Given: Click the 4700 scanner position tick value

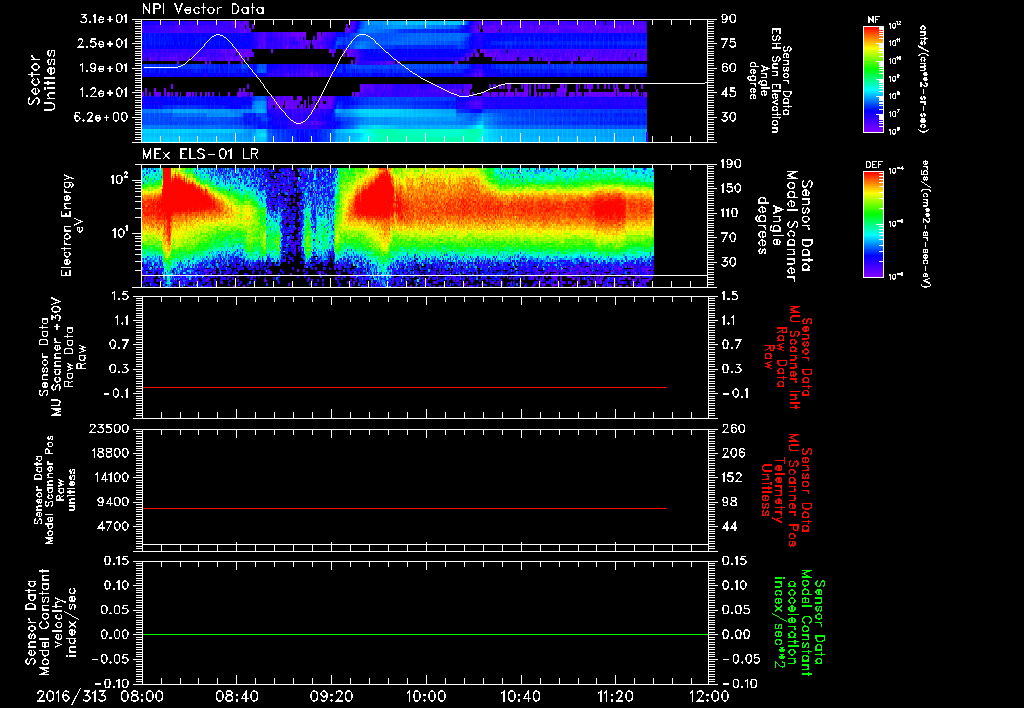Looking at the screenshot, I should tap(114, 526).
